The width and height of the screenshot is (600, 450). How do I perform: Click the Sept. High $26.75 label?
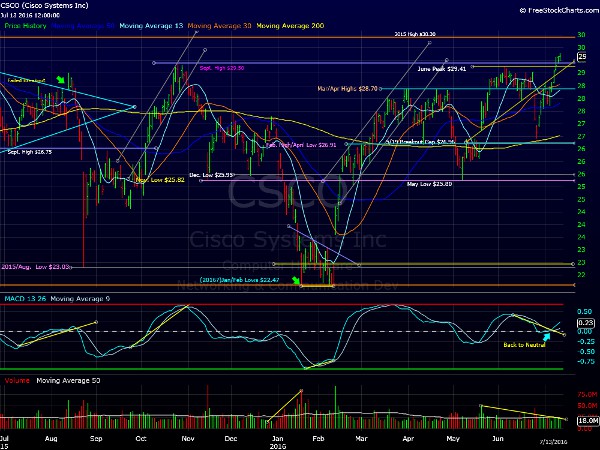[x=29, y=152]
